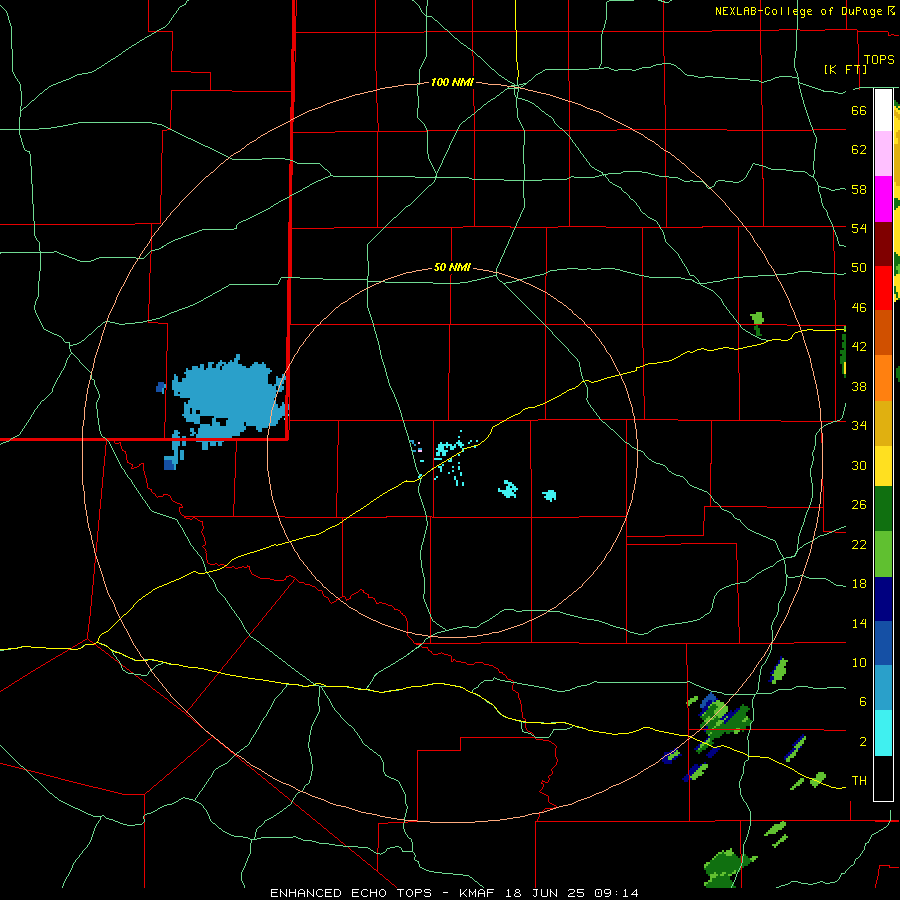Select the 50 NMI range ring label
The width and height of the screenshot is (900, 900).
tap(452, 267)
